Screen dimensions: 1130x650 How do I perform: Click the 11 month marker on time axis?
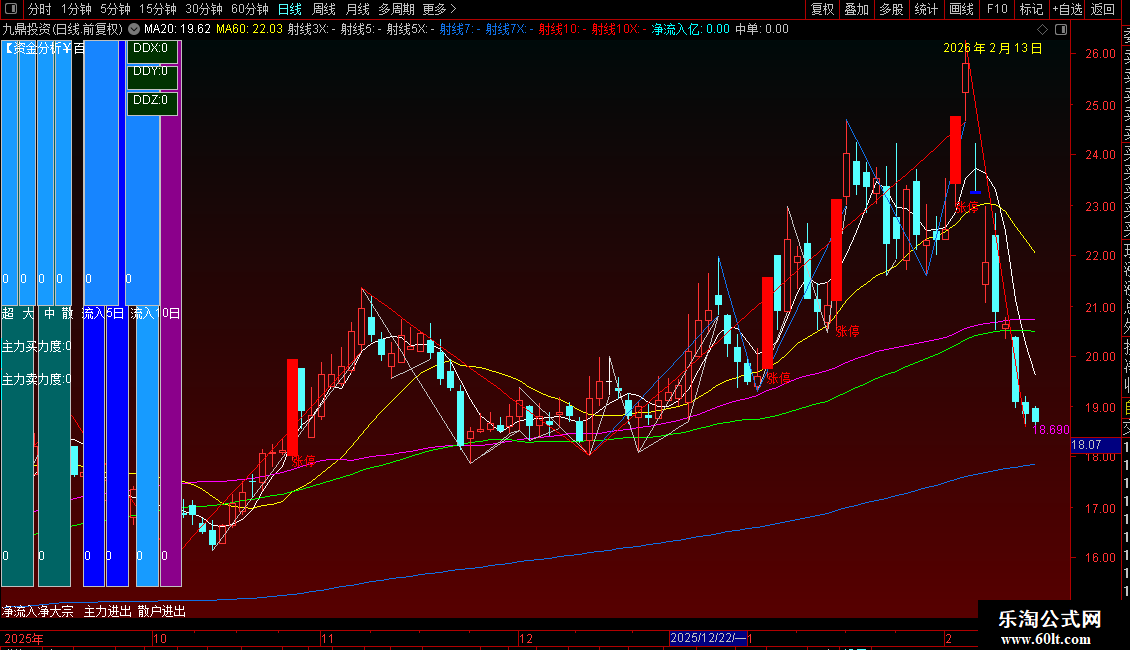[328, 638]
